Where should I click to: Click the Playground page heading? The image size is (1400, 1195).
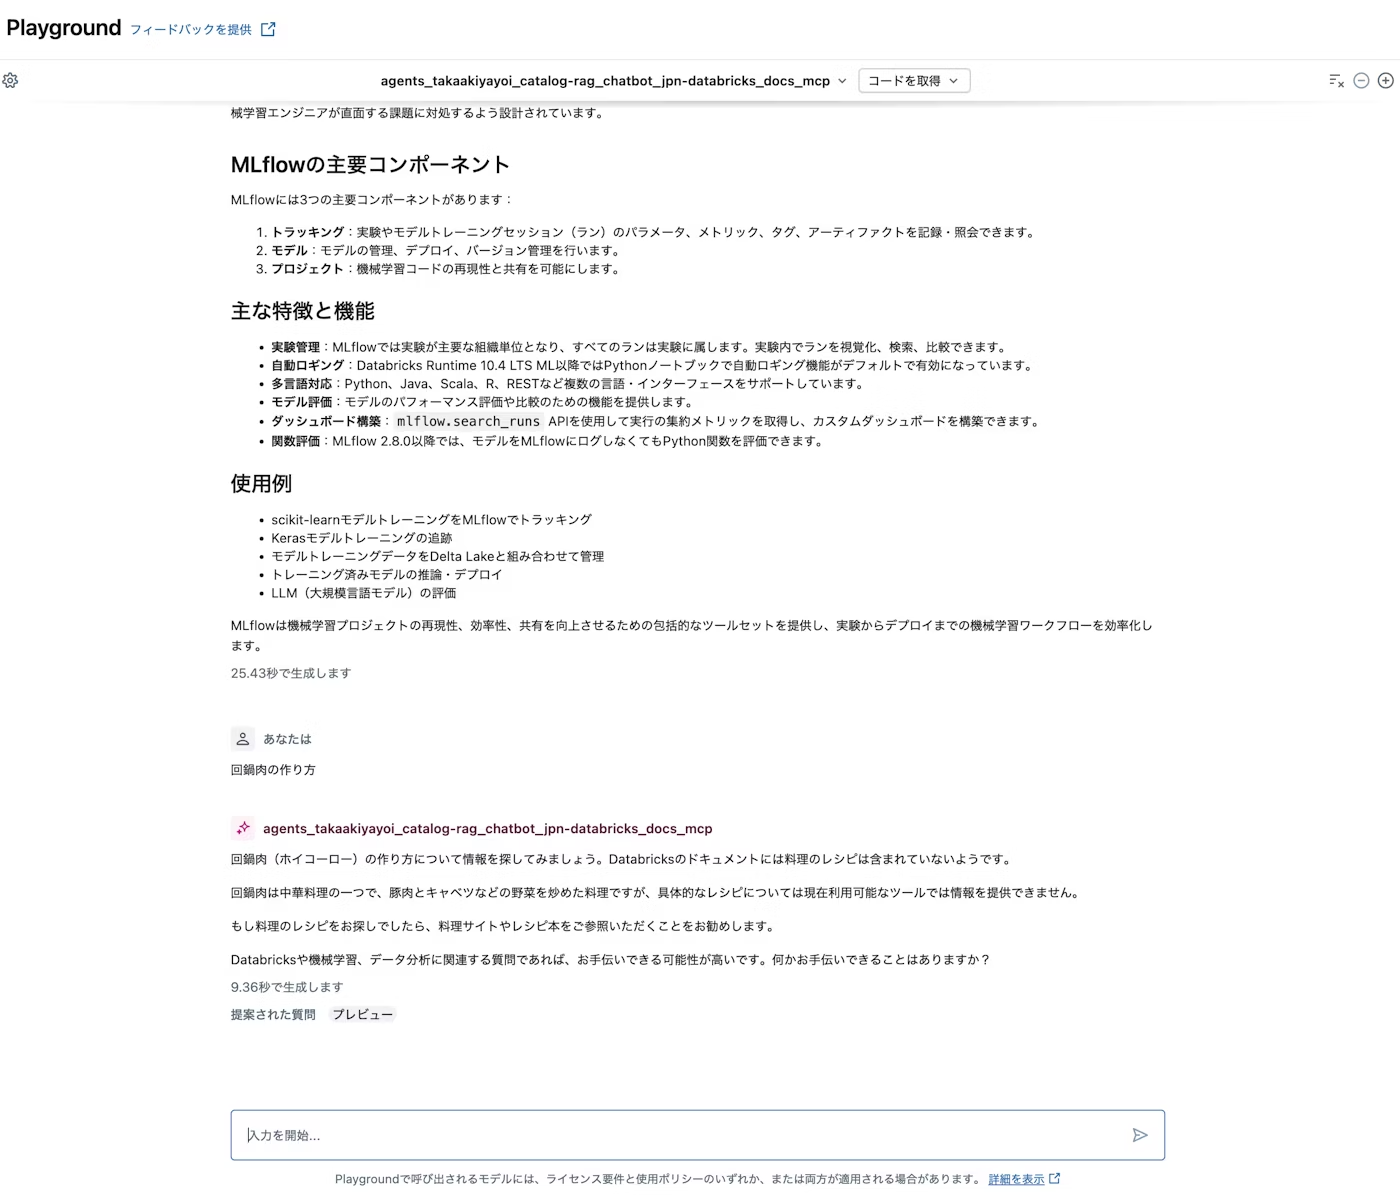tap(63, 28)
